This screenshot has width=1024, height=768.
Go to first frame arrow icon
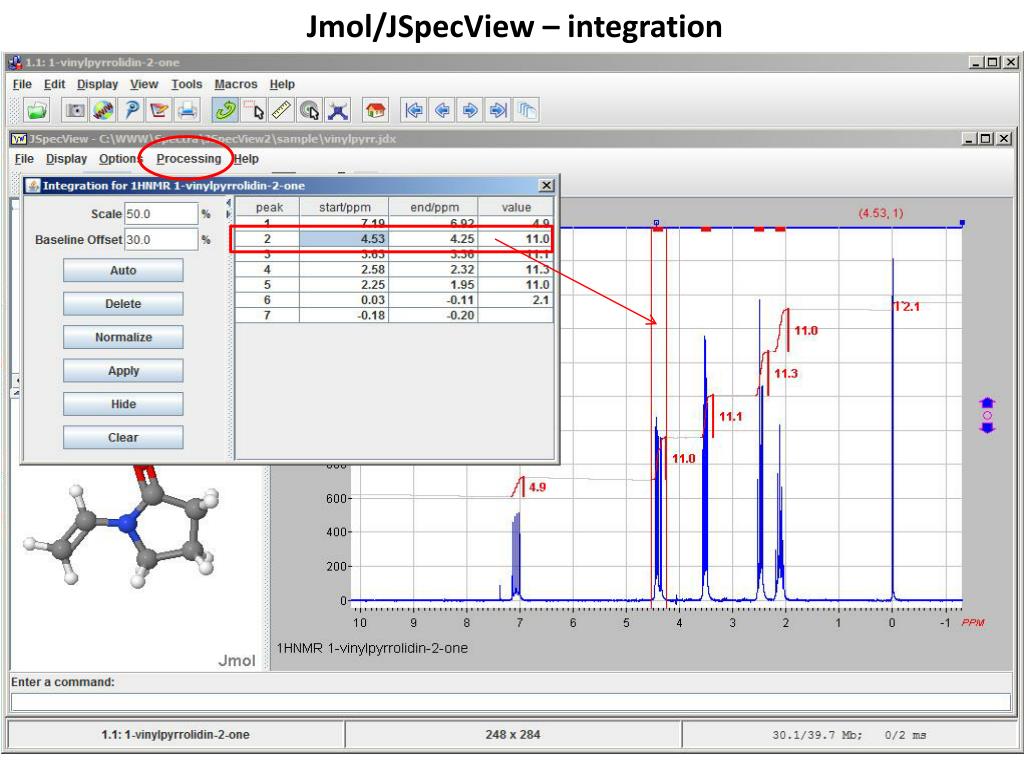(x=413, y=110)
